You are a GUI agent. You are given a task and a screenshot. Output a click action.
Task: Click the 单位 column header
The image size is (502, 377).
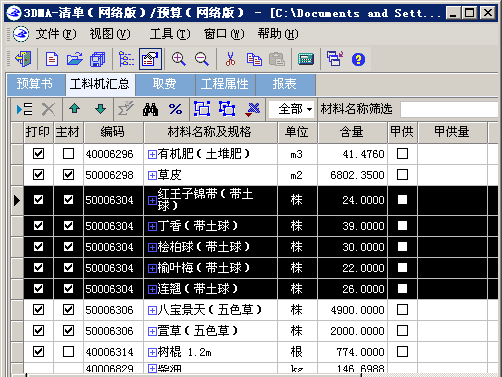point(297,132)
